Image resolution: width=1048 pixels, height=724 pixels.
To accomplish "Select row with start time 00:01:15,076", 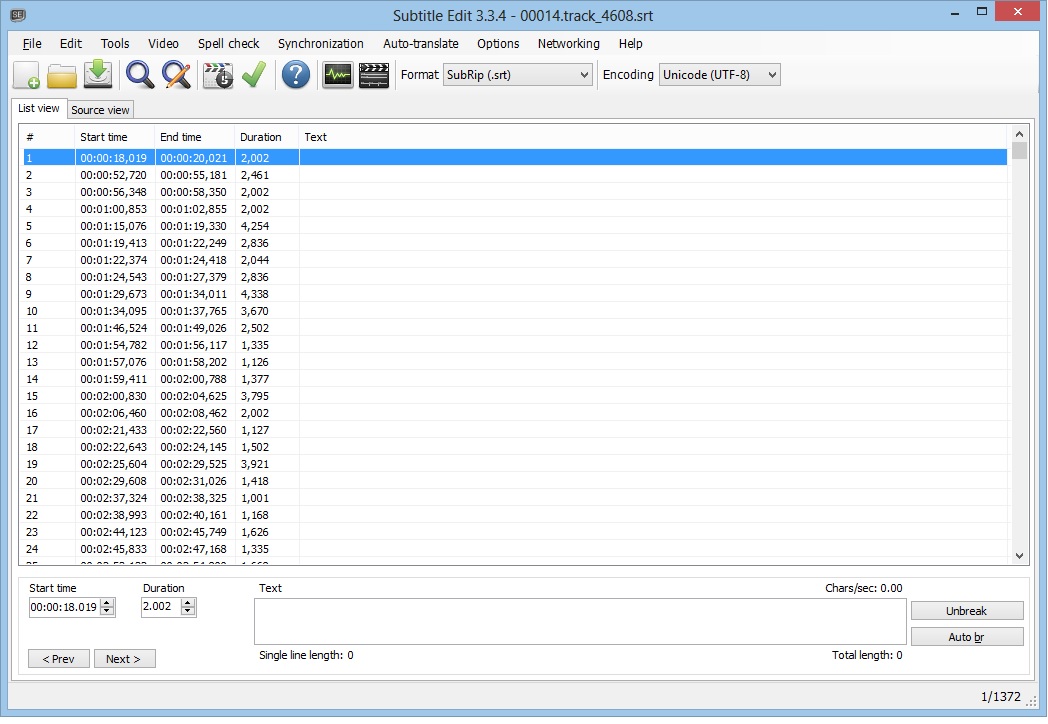I will tap(515, 226).
